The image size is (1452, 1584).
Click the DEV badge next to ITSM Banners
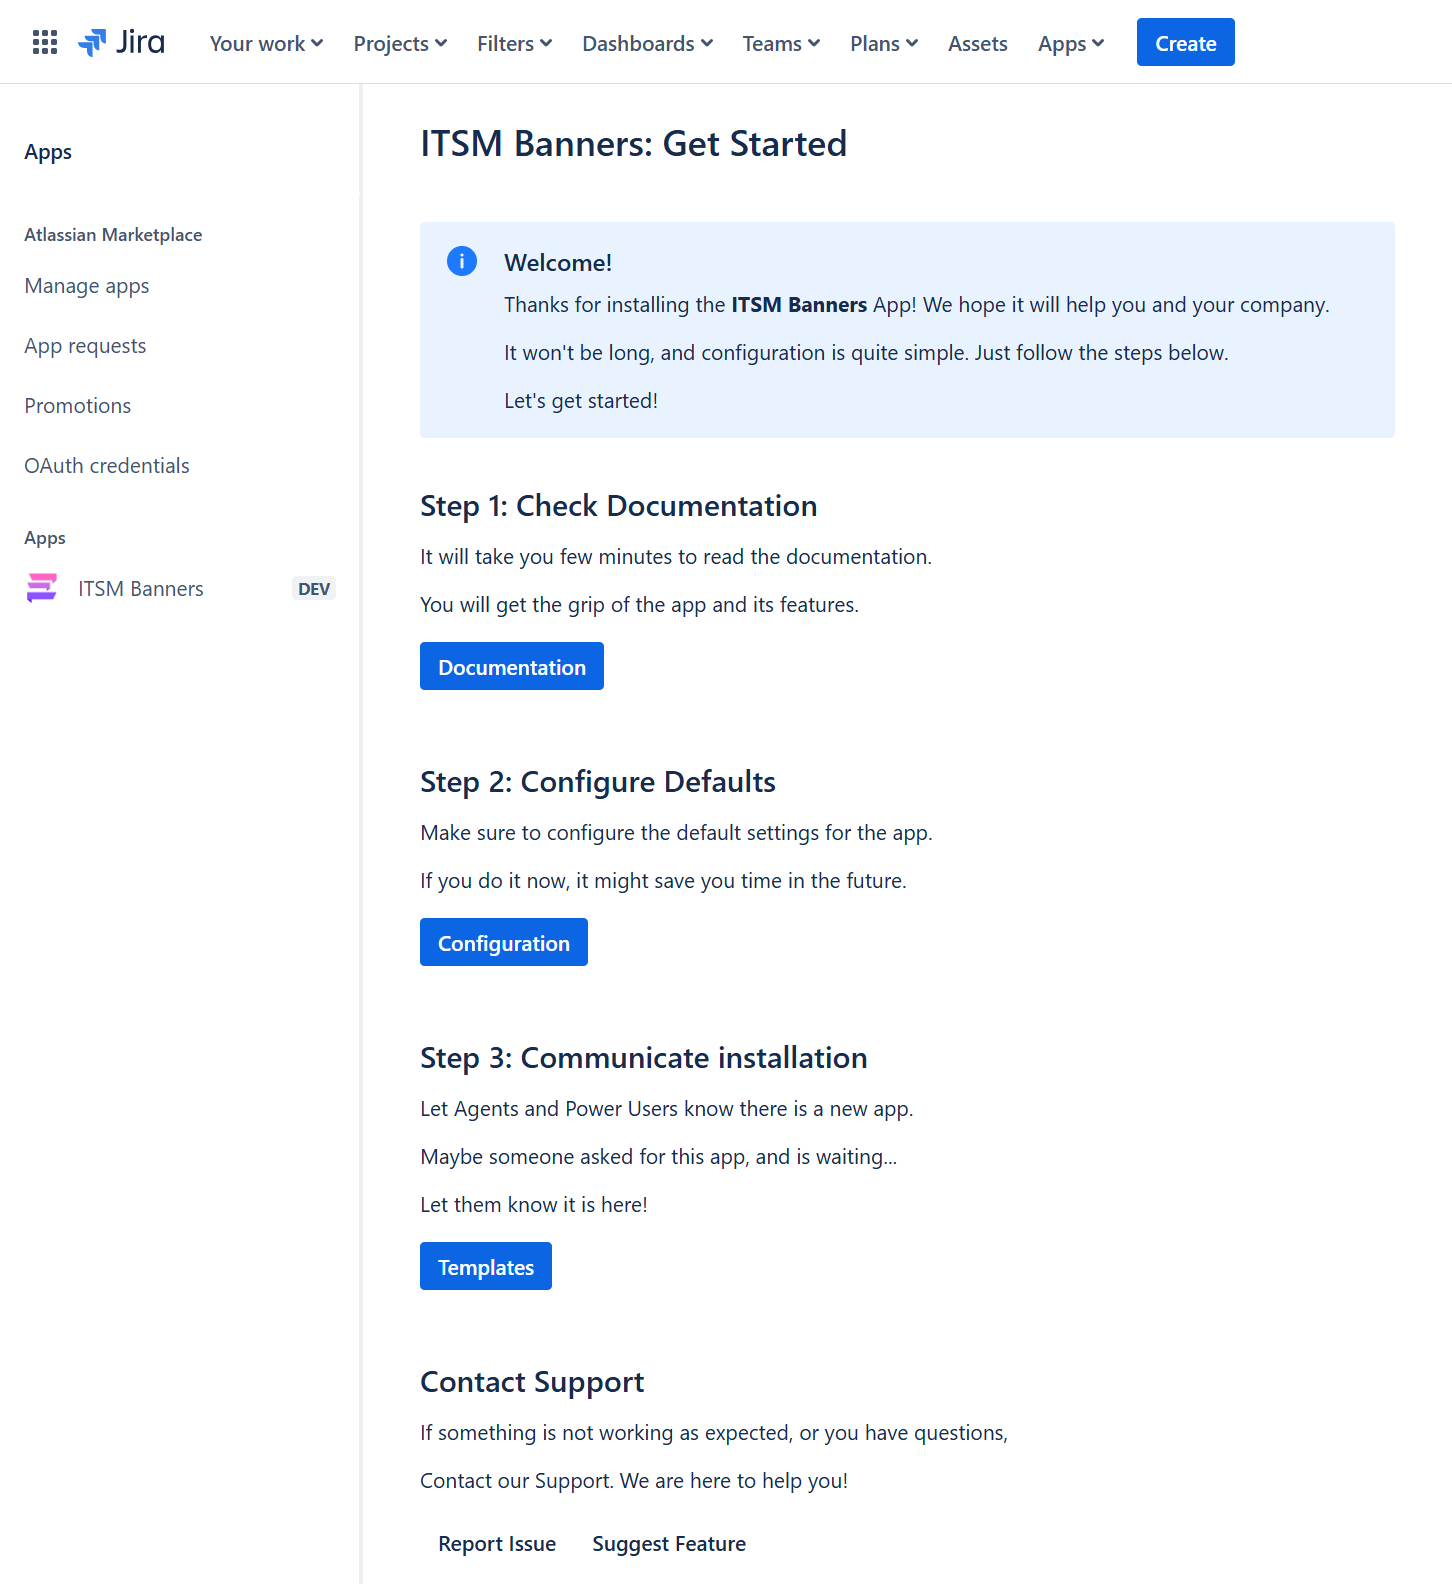314,589
